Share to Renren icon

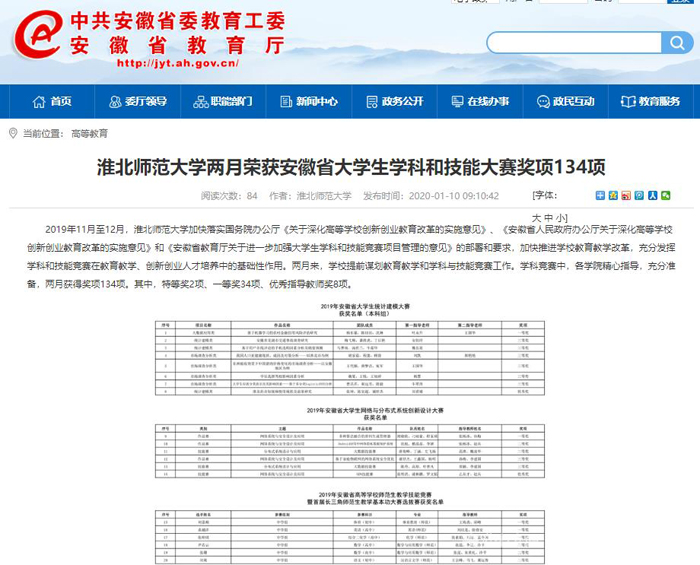(653, 195)
